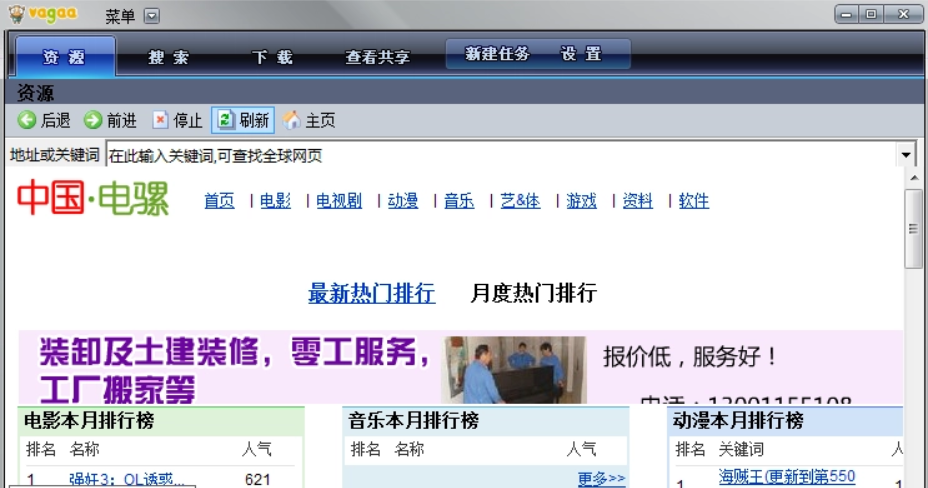Open the first movie ranking link
Viewport: 928px width, 488px height.
127,479
